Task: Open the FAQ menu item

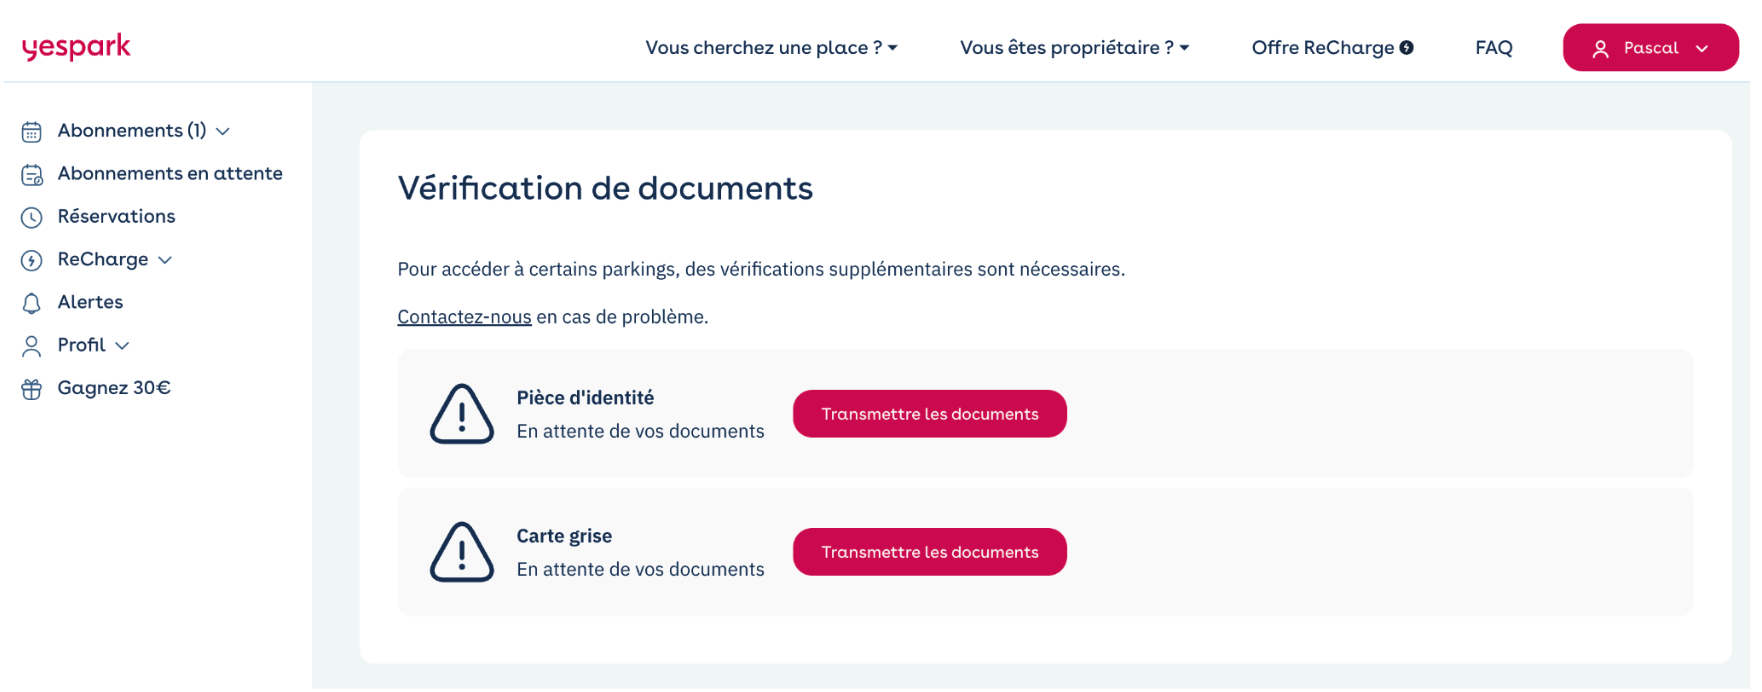Action: [x=1494, y=47]
